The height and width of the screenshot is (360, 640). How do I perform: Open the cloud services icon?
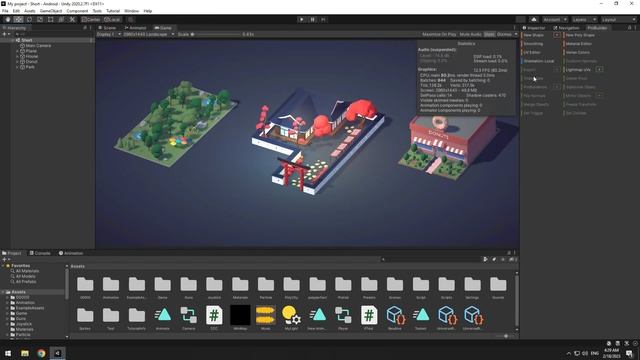534,20
